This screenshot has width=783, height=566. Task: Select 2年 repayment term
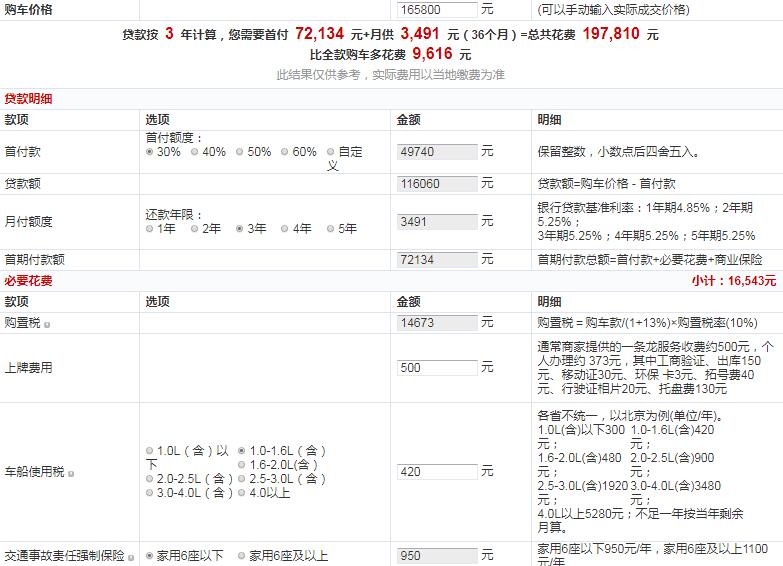tap(195, 229)
